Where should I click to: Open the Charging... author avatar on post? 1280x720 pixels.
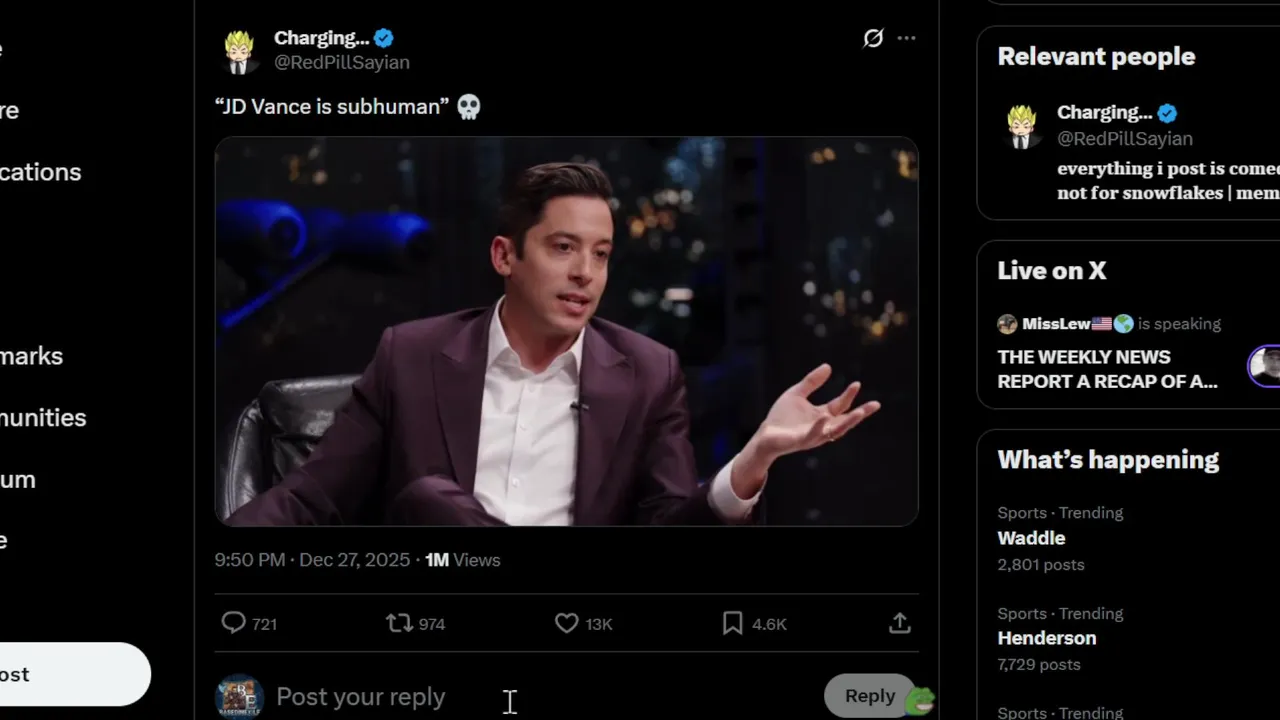(238, 51)
